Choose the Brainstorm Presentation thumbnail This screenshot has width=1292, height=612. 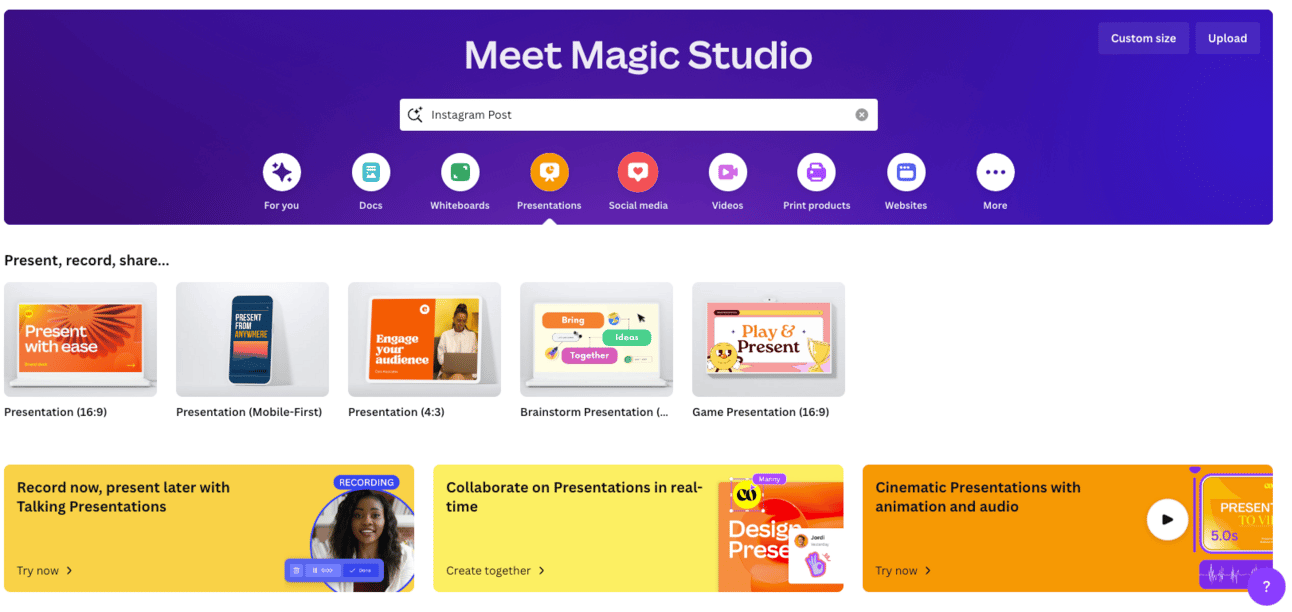[x=596, y=339]
